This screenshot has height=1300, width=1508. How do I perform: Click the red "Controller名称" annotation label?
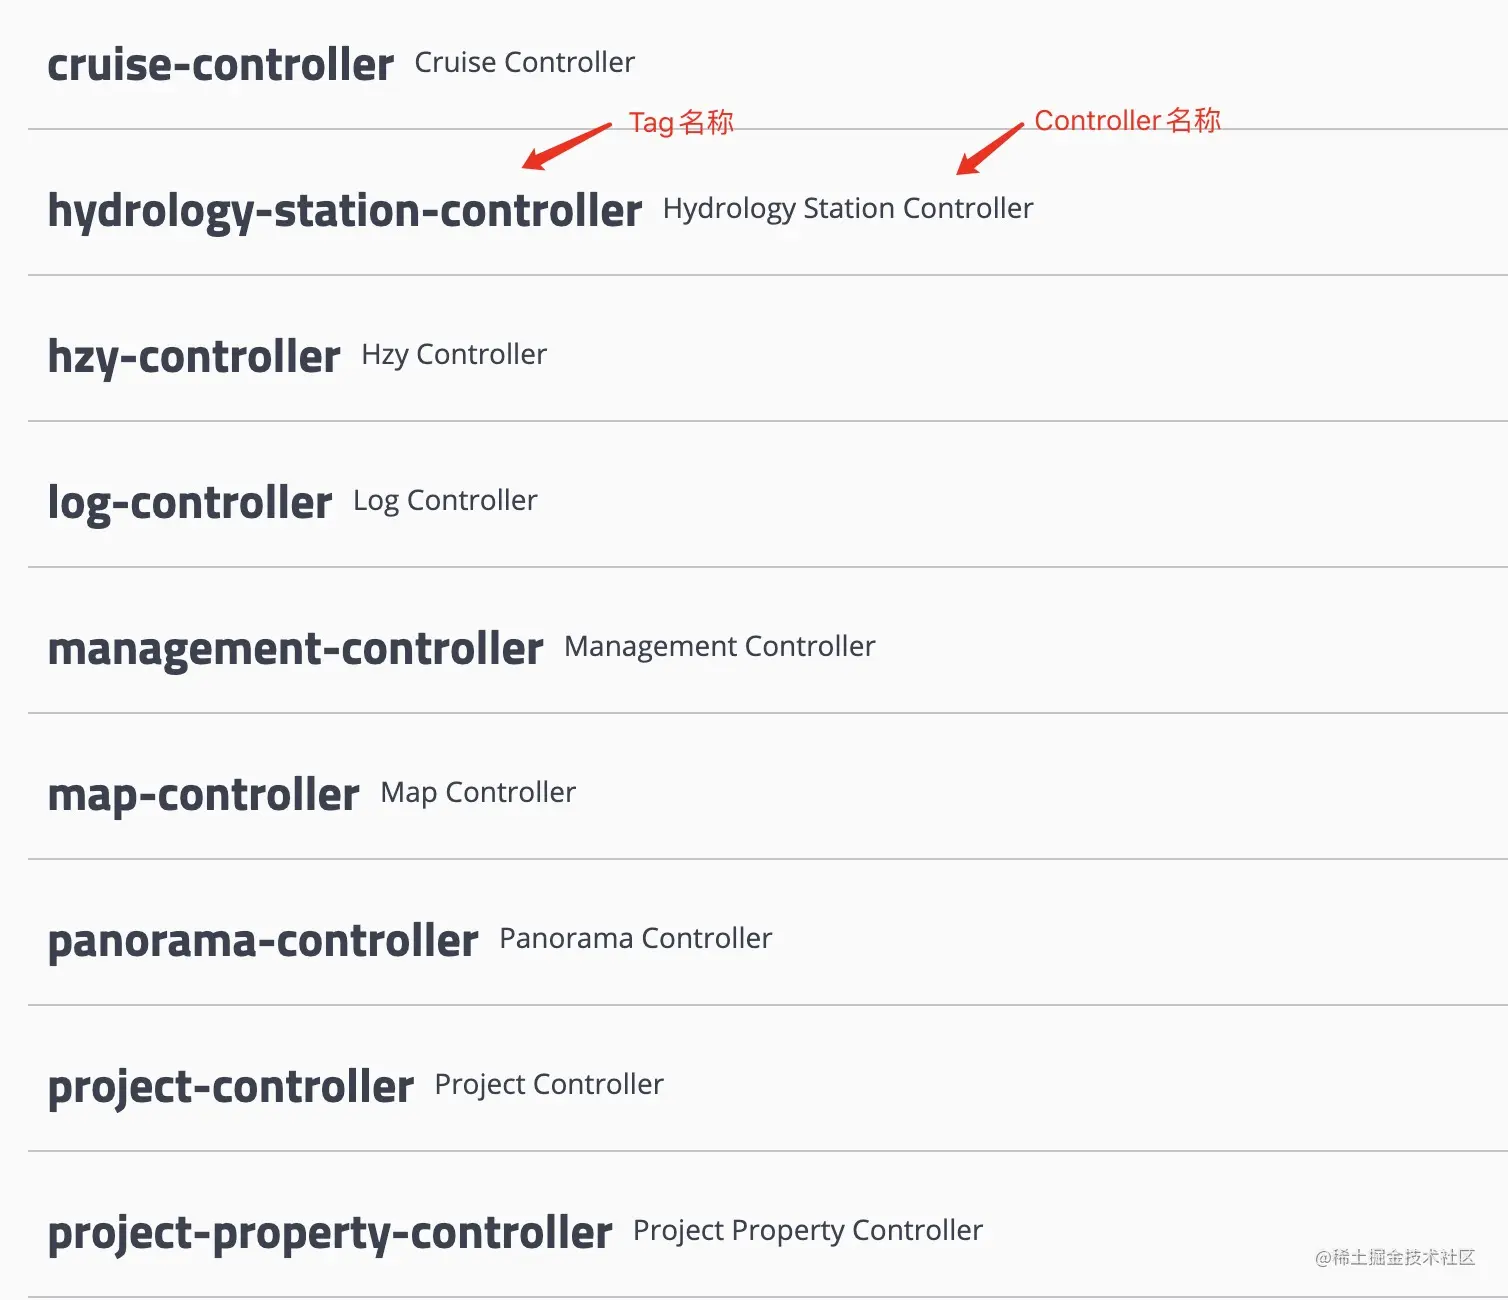[x=1127, y=121]
